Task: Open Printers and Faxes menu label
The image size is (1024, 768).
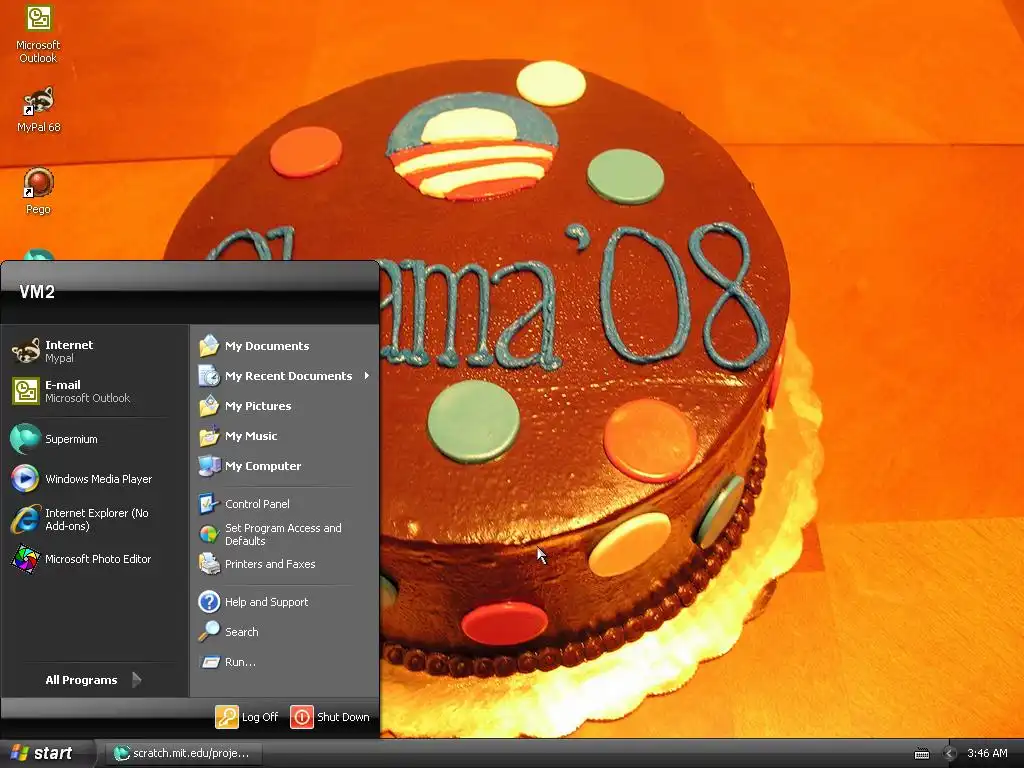Action: [270, 564]
